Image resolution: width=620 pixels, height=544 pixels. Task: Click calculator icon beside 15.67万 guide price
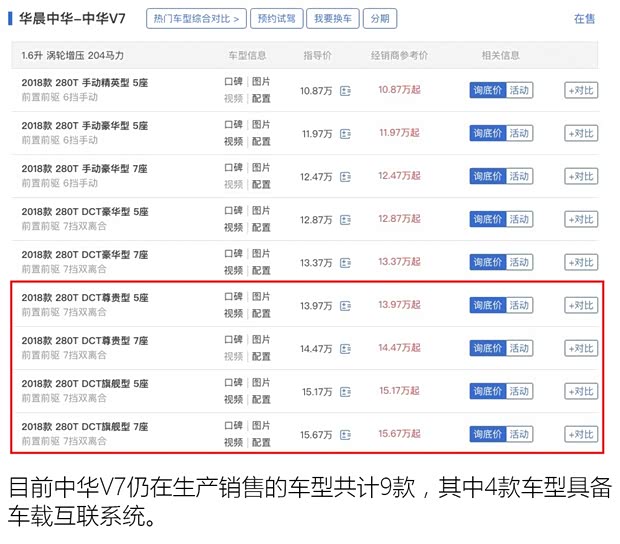point(346,435)
